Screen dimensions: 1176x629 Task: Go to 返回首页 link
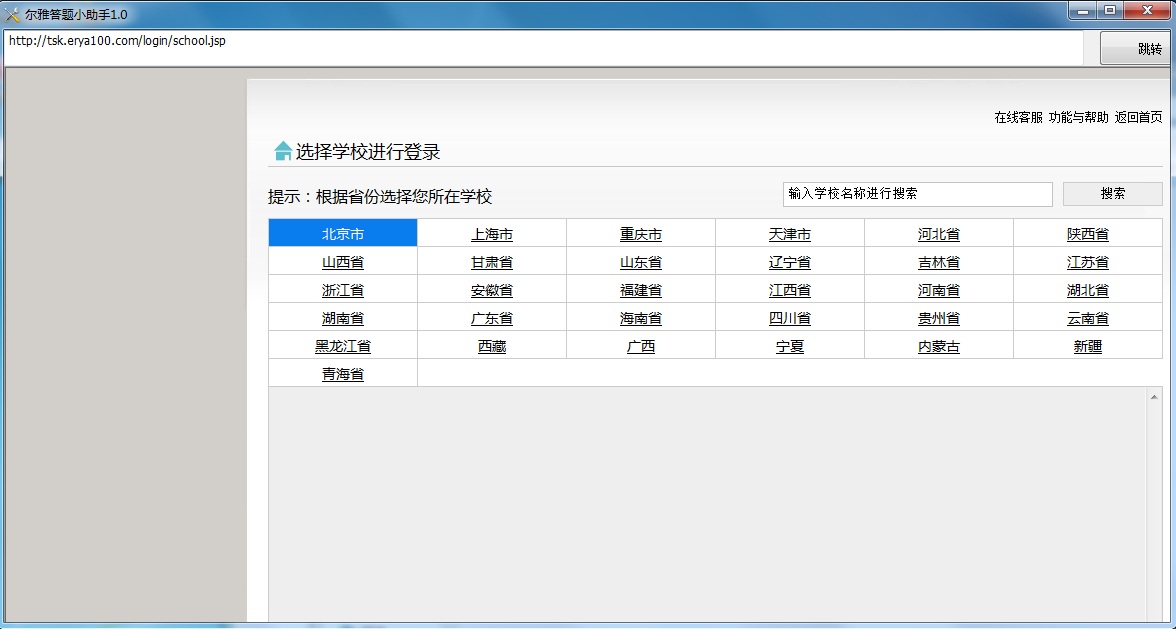(1138, 118)
